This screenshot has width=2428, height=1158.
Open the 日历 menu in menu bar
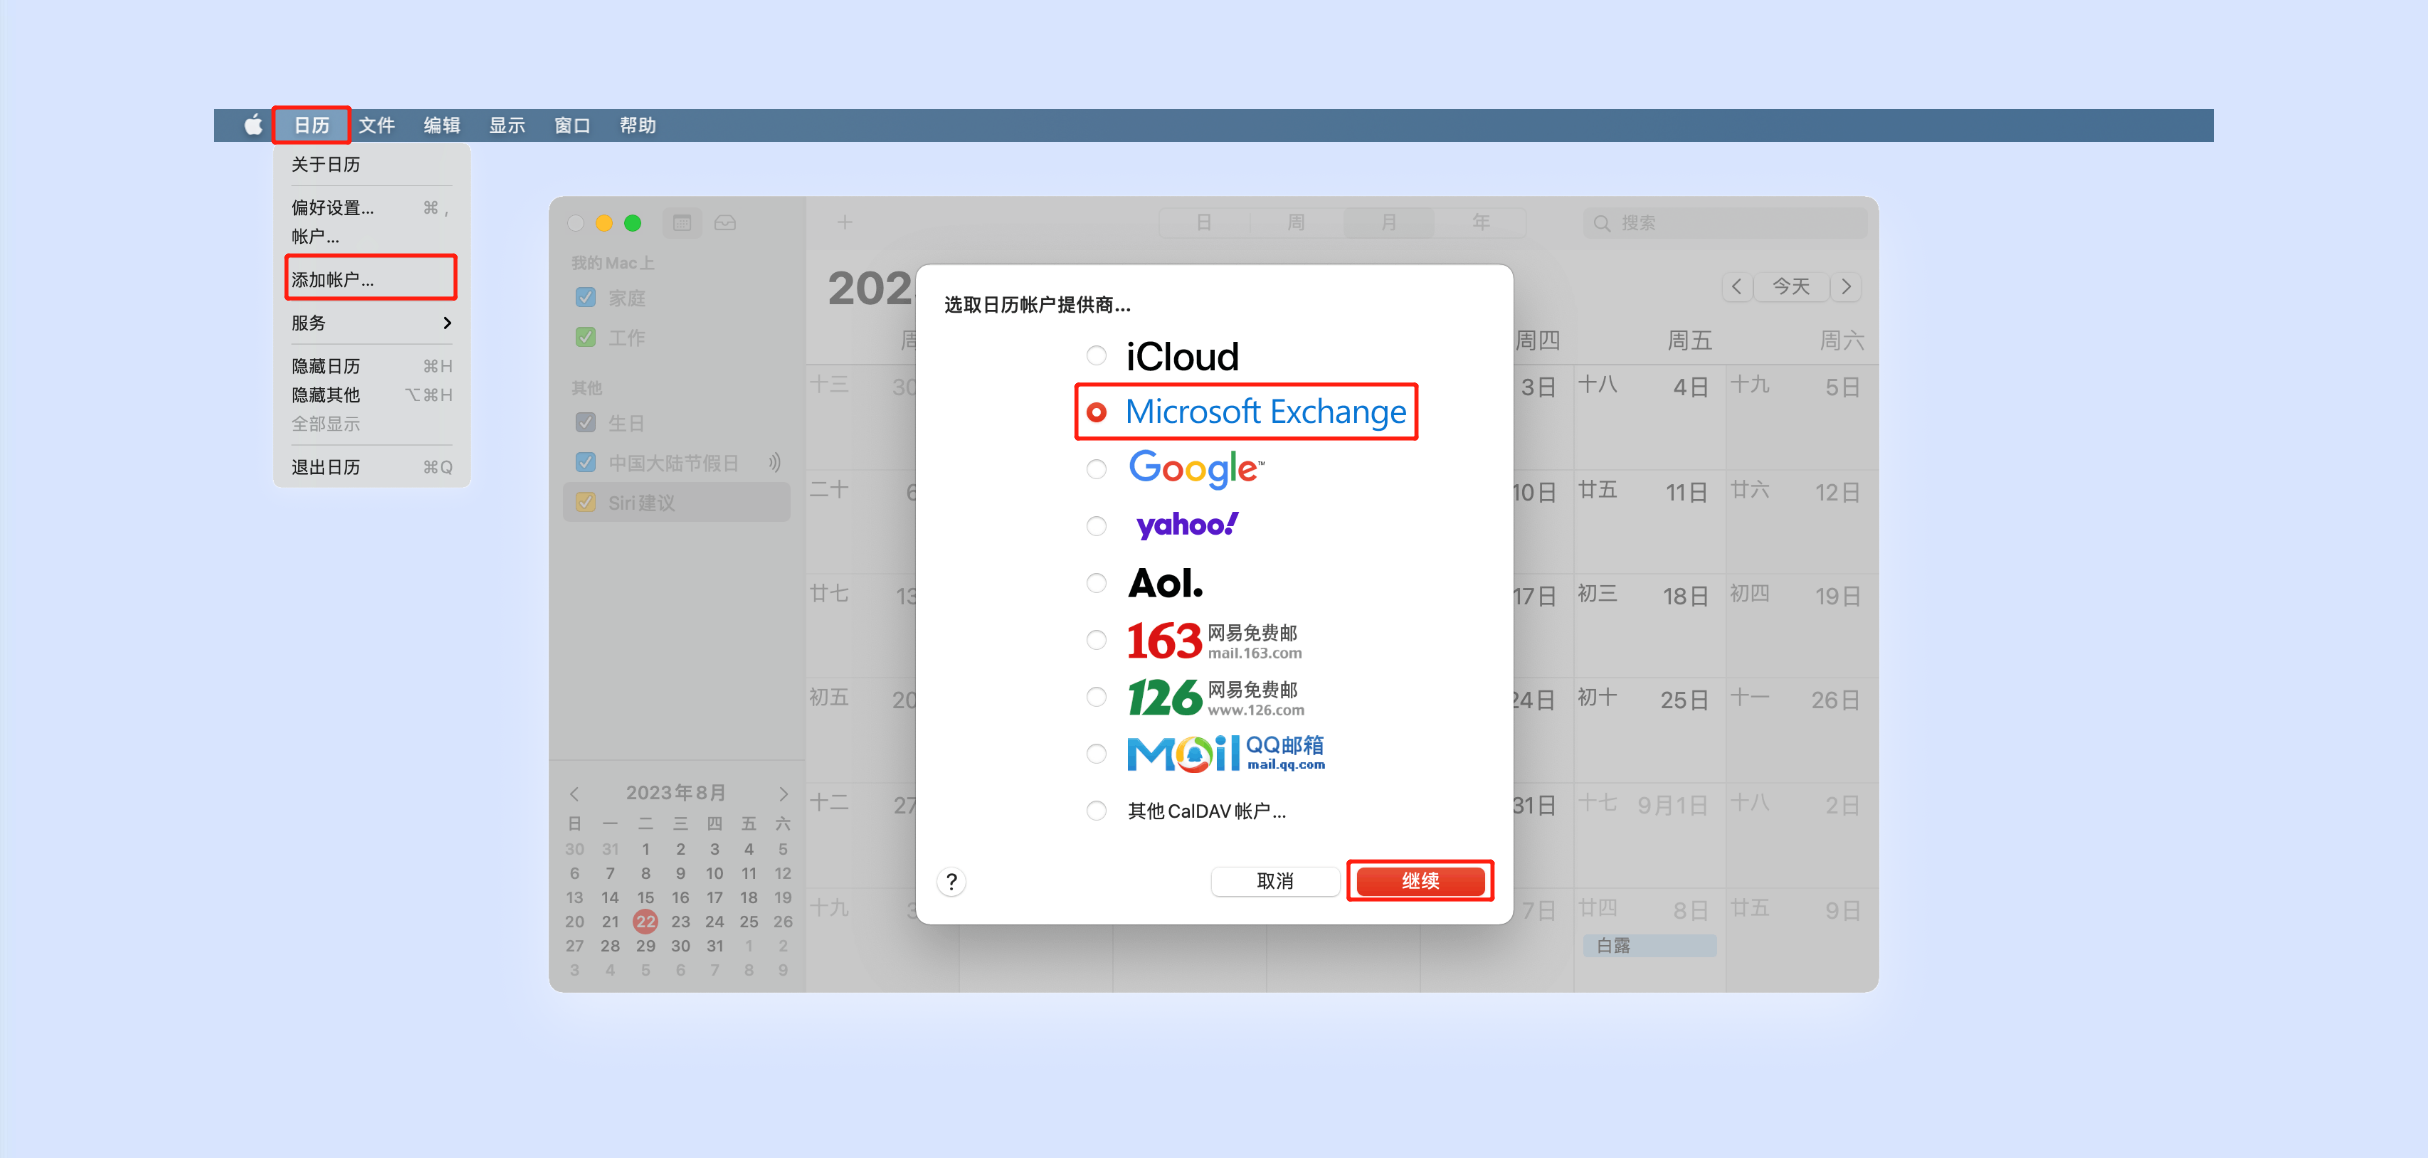tap(312, 125)
